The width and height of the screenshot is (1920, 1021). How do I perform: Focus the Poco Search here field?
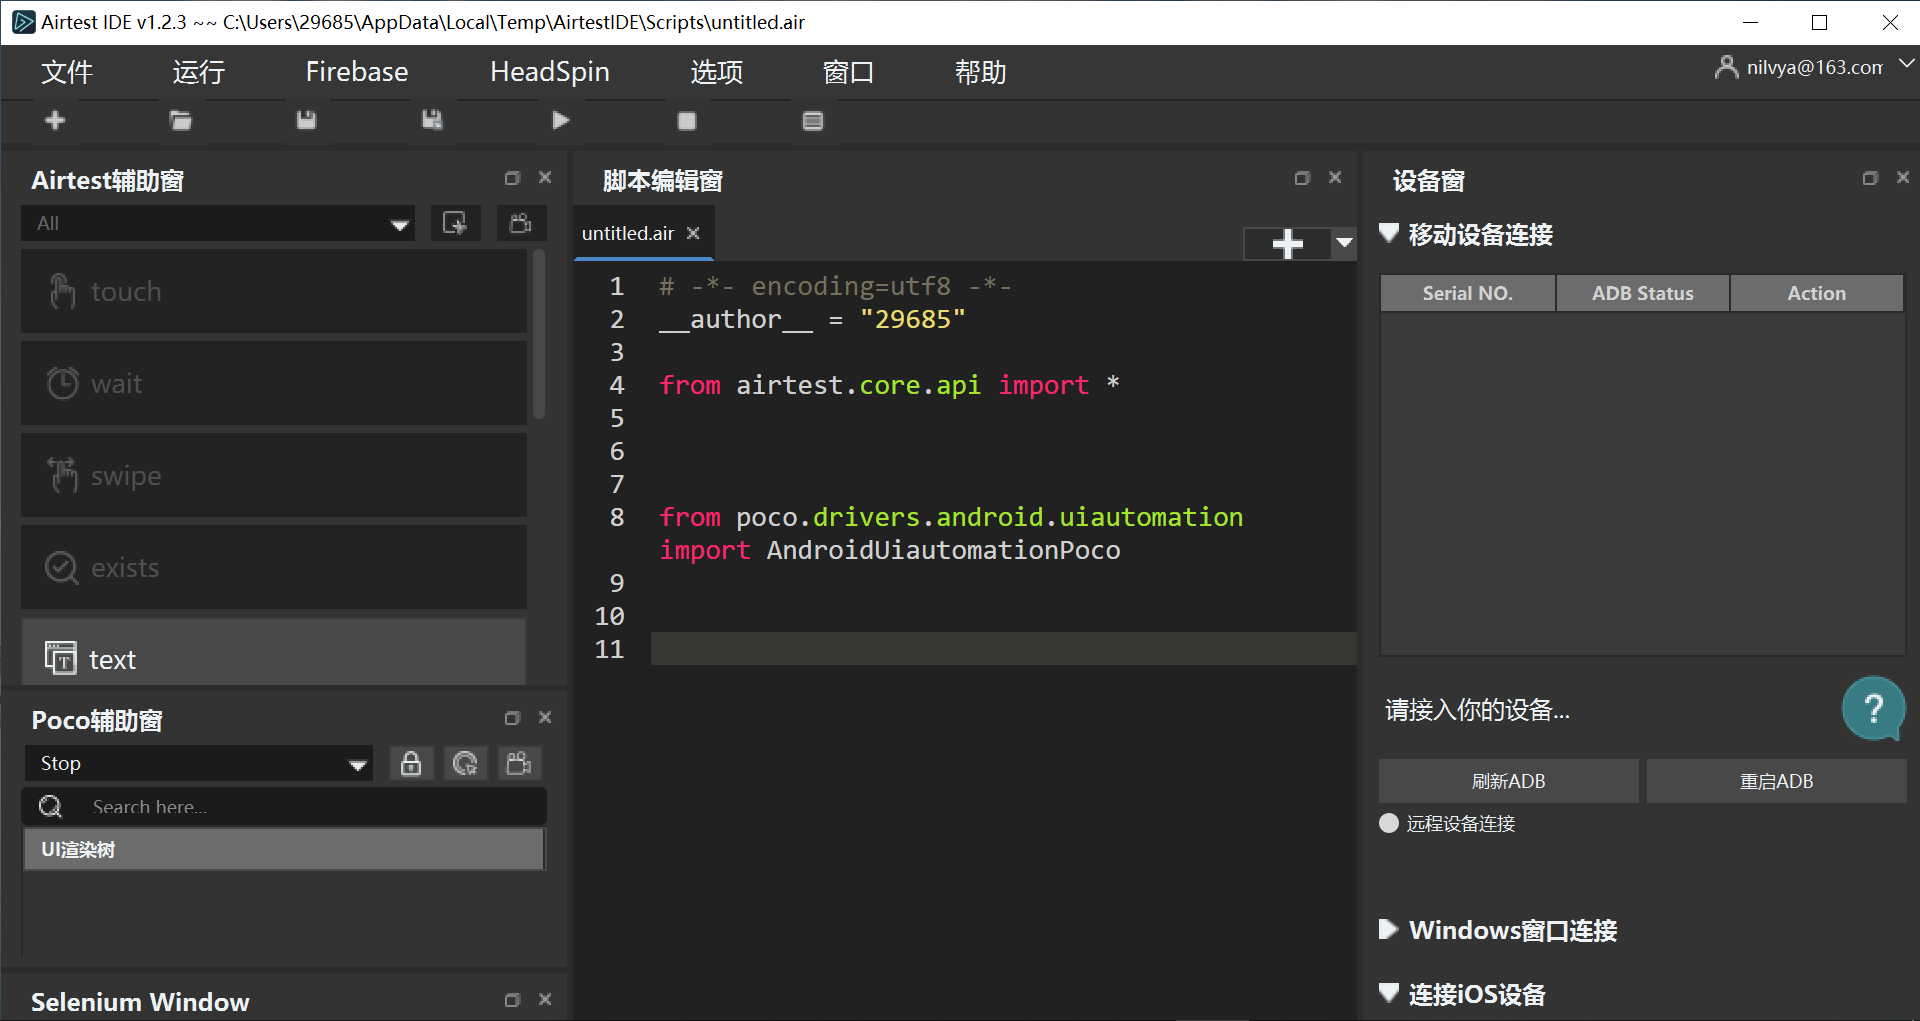[284, 806]
